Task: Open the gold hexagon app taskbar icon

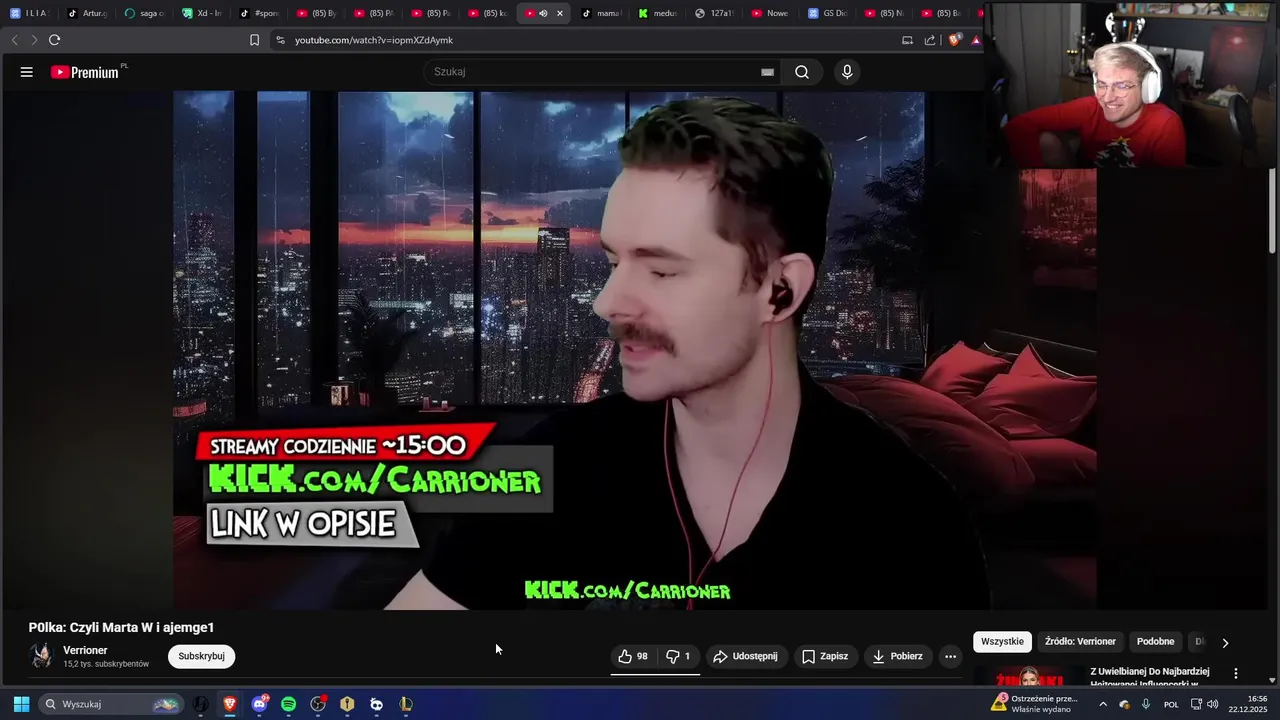Action: pos(347,704)
